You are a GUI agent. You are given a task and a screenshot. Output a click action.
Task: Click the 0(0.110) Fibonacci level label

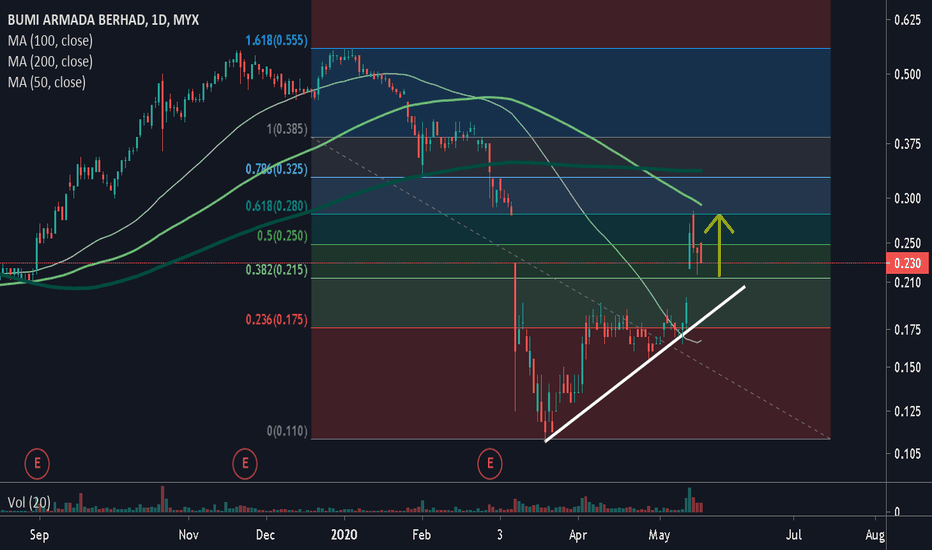point(287,430)
